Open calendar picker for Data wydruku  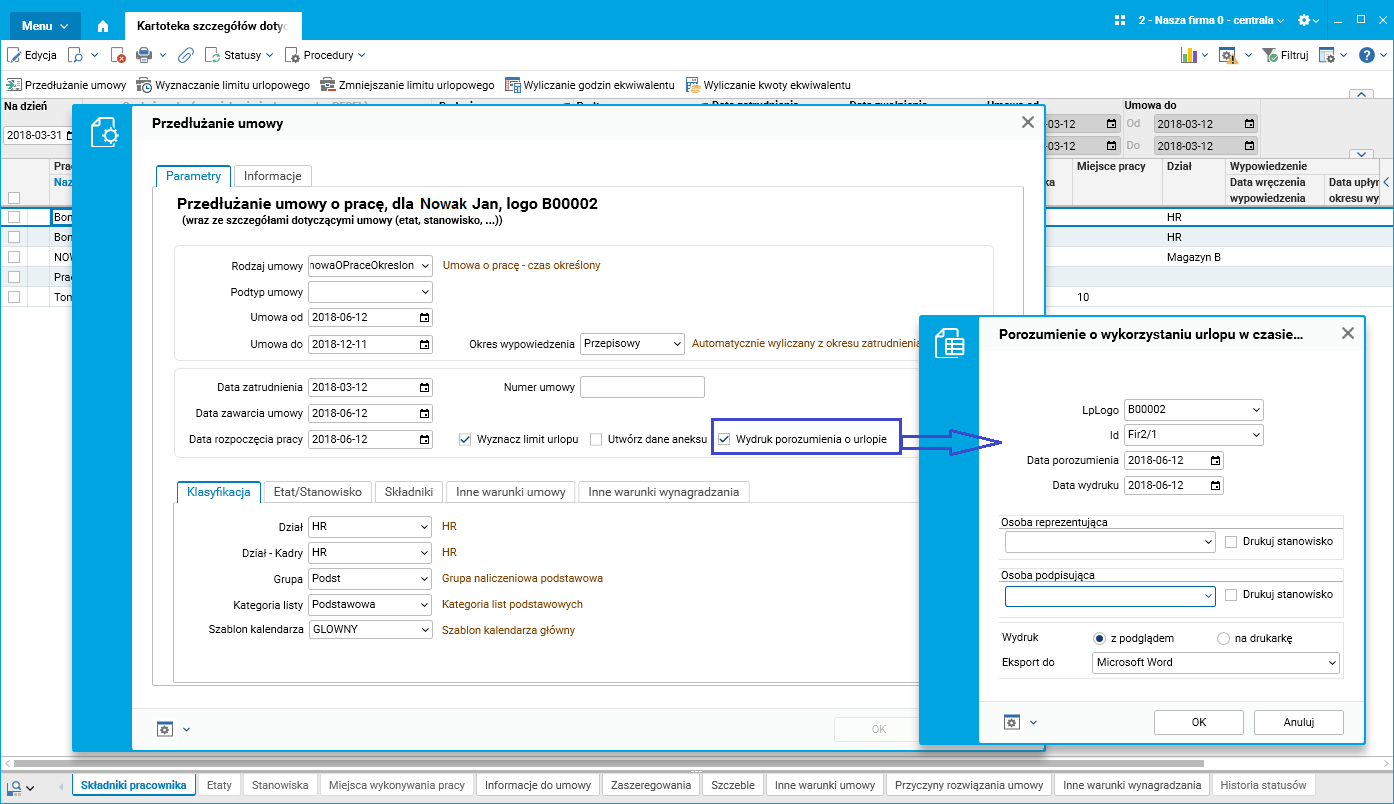point(1215,486)
